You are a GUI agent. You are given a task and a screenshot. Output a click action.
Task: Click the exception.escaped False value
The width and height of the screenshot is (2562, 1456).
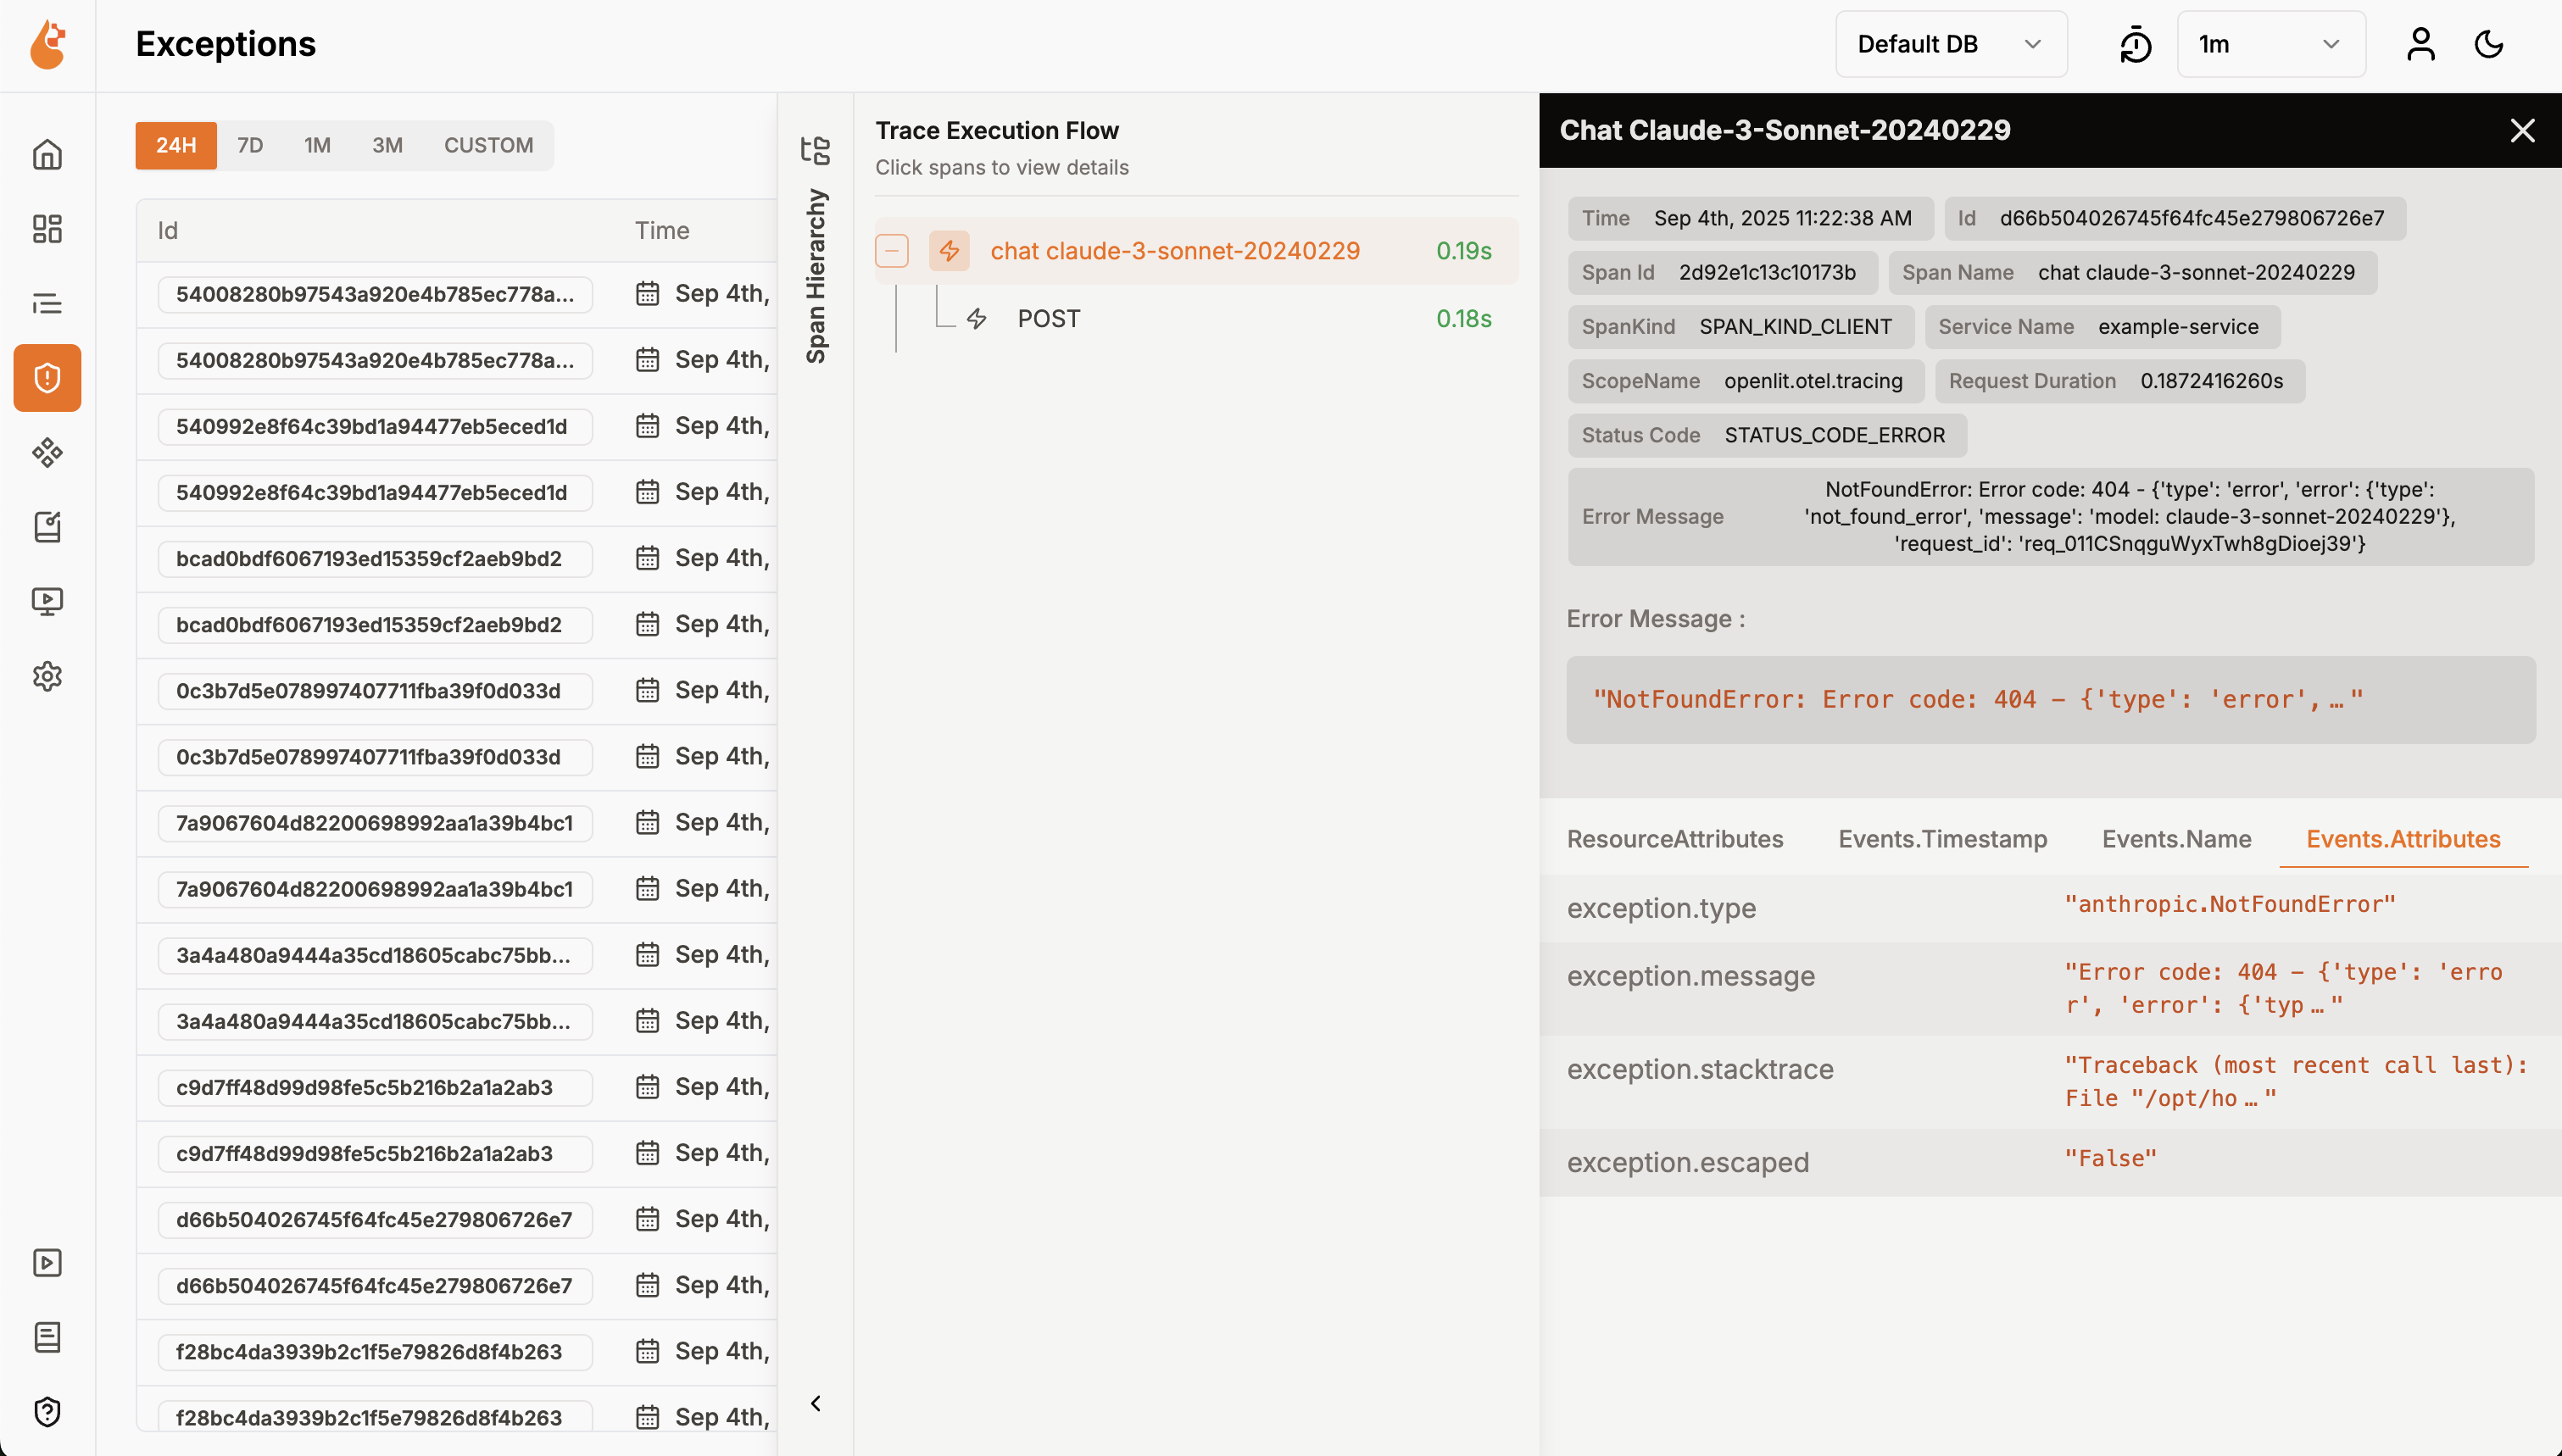point(2111,1158)
